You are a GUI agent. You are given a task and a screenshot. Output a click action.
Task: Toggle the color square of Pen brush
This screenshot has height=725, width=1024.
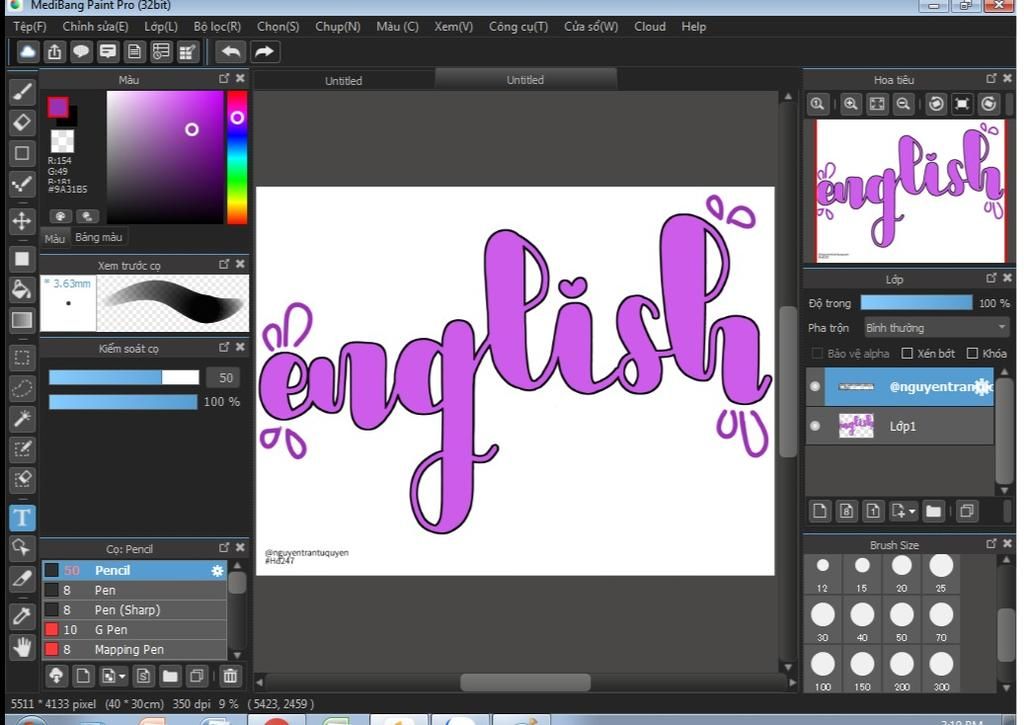tap(51, 590)
